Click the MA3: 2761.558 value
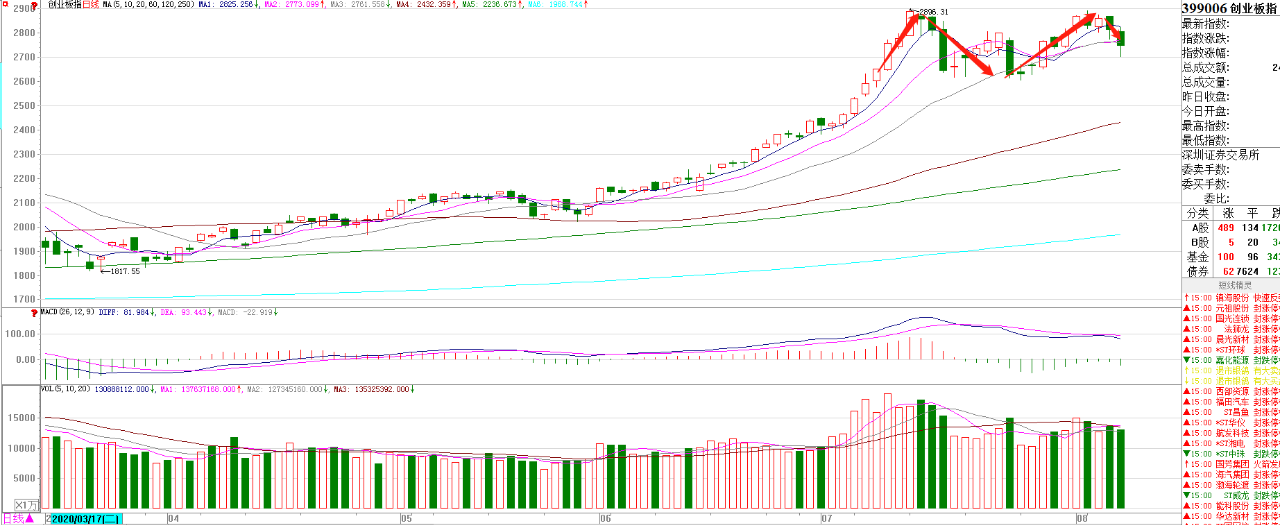The width and height of the screenshot is (1280, 525). (x=360, y=5)
